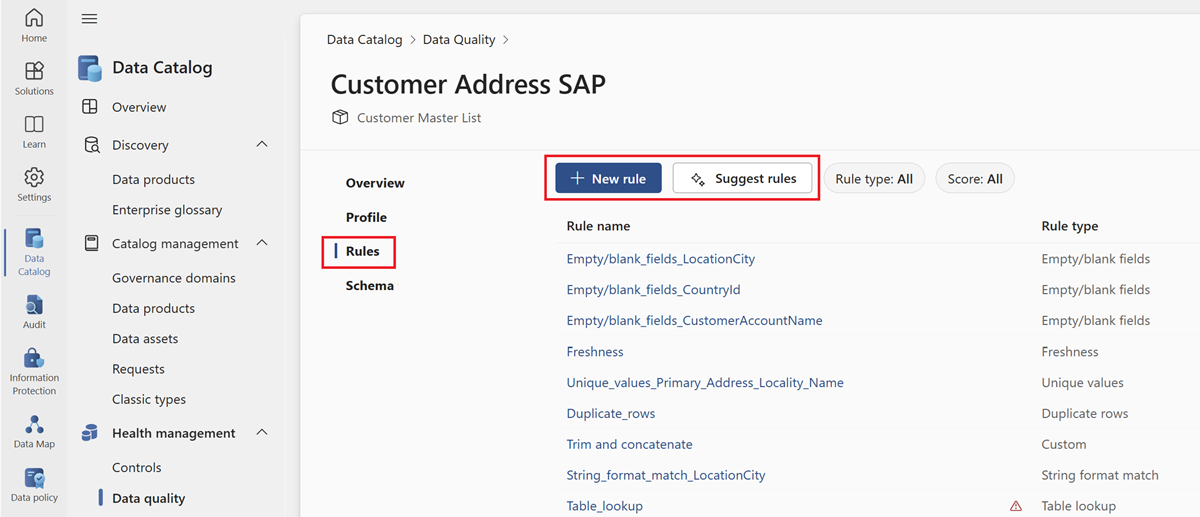This screenshot has height=517, width=1200.
Task: Open the Score: All filter
Action: click(974, 179)
